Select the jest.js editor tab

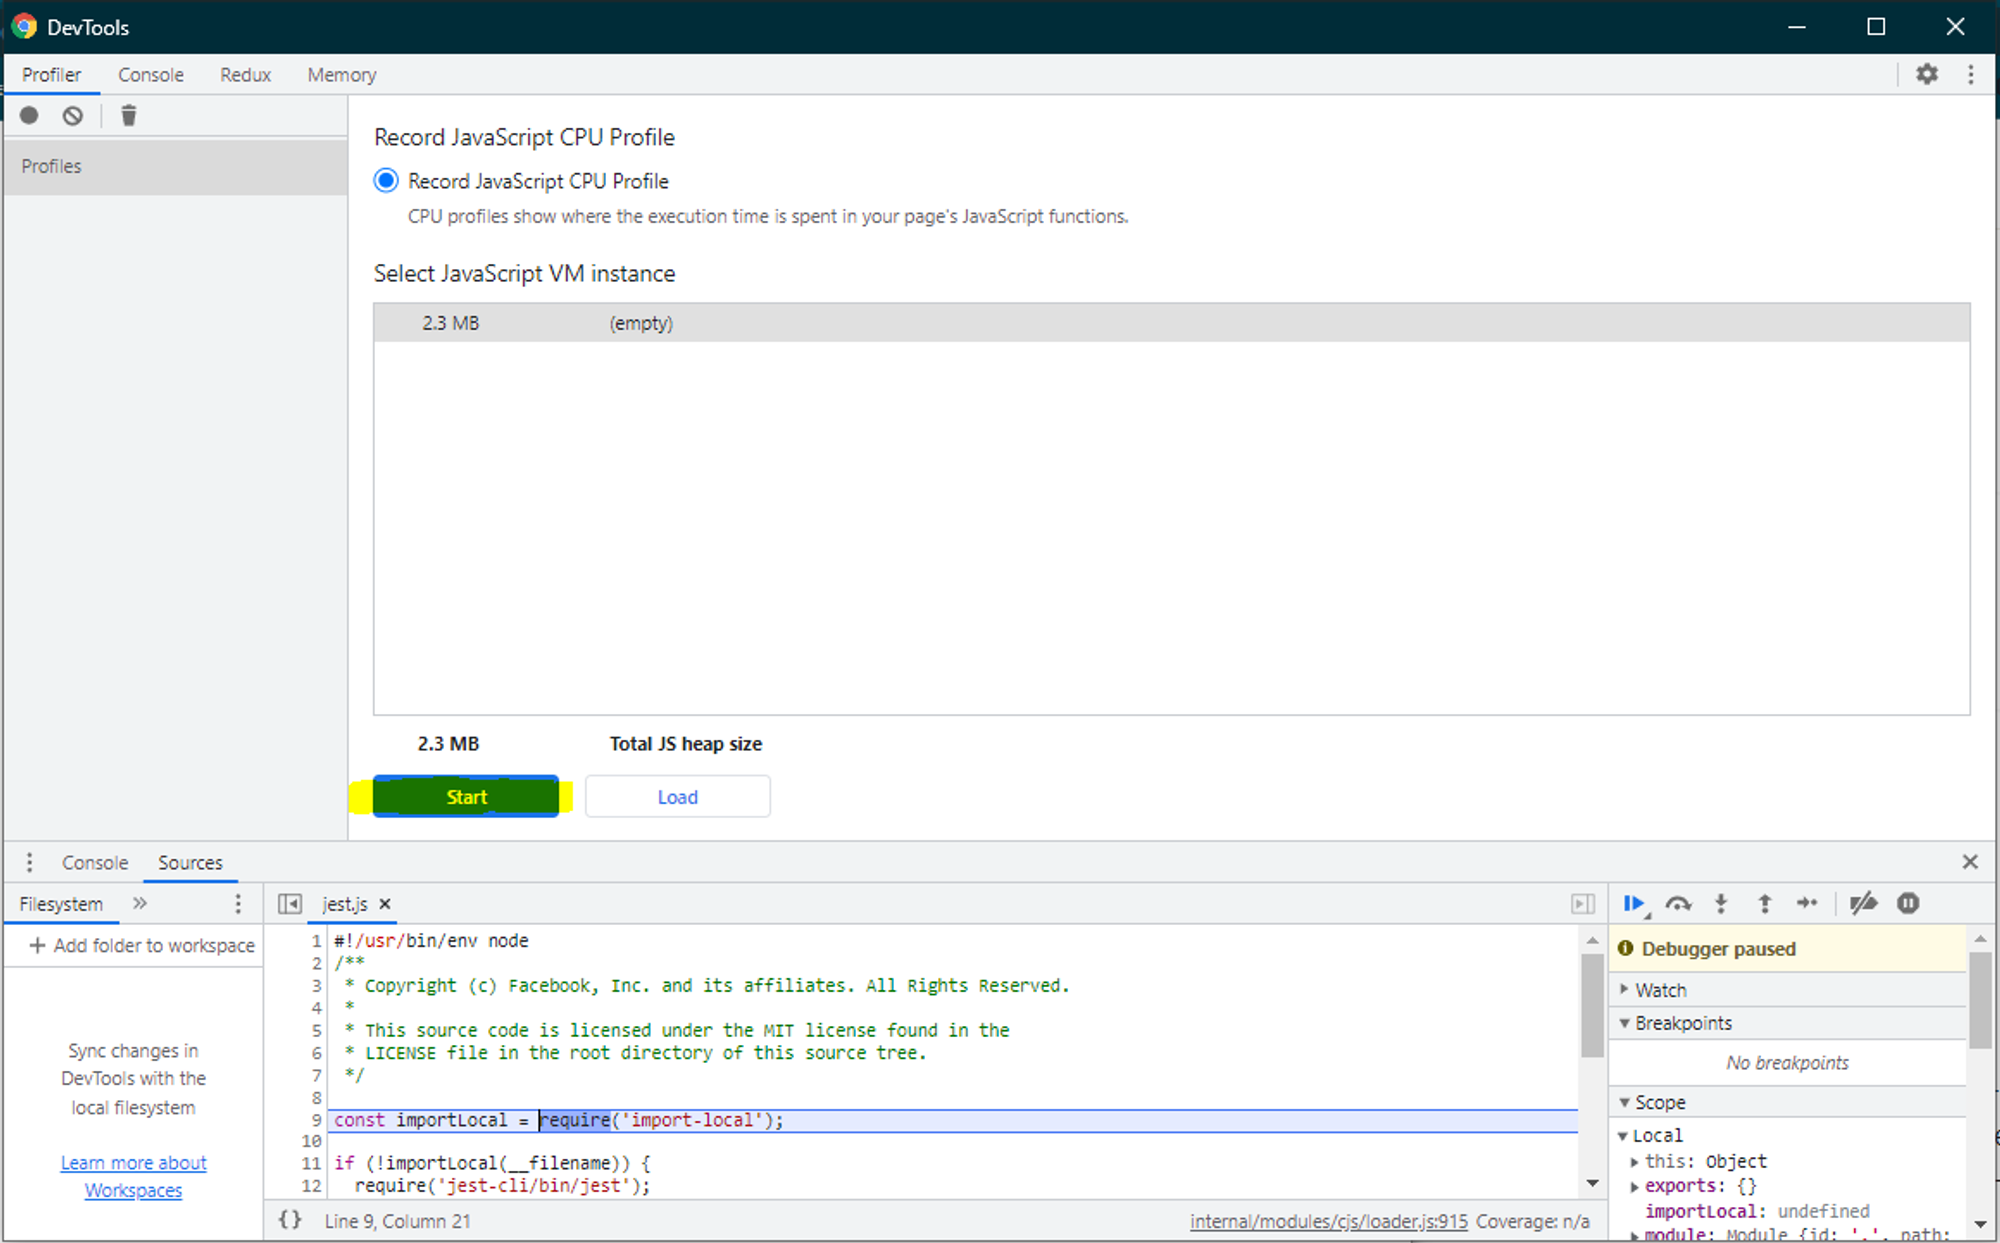(345, 904)
